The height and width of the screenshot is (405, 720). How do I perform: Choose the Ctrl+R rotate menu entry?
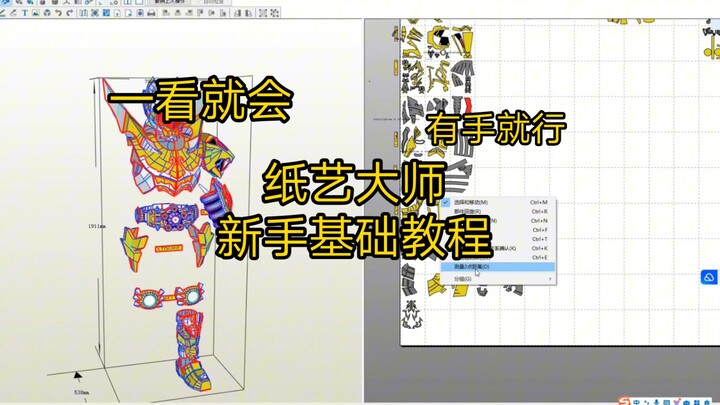(497, 211)
